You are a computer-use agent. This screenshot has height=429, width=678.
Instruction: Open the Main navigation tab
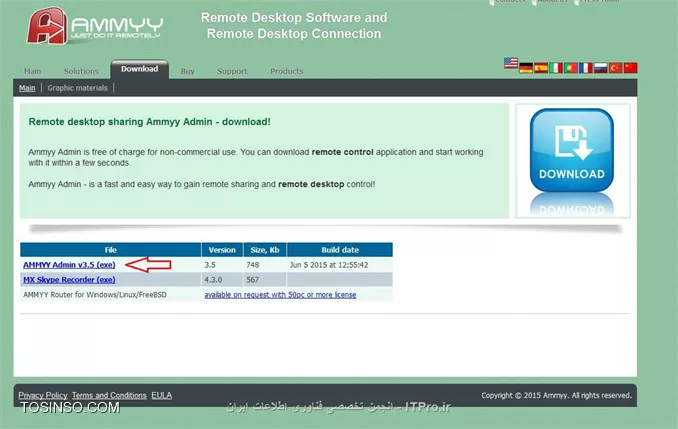pos(32,71)
